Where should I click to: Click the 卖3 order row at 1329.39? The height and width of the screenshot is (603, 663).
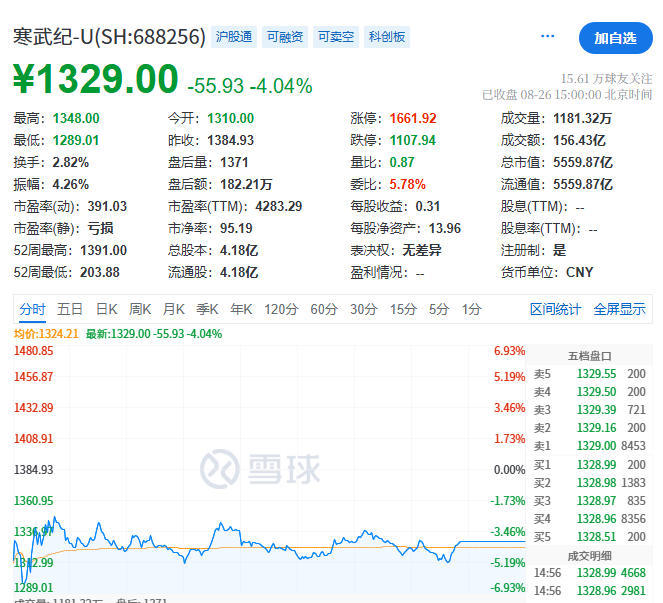[x=589, y=410]
